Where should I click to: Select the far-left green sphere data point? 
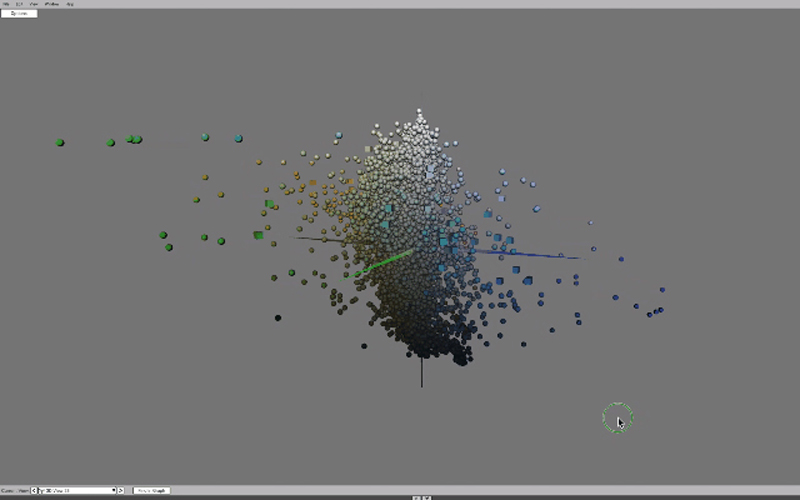click(60, 143)
